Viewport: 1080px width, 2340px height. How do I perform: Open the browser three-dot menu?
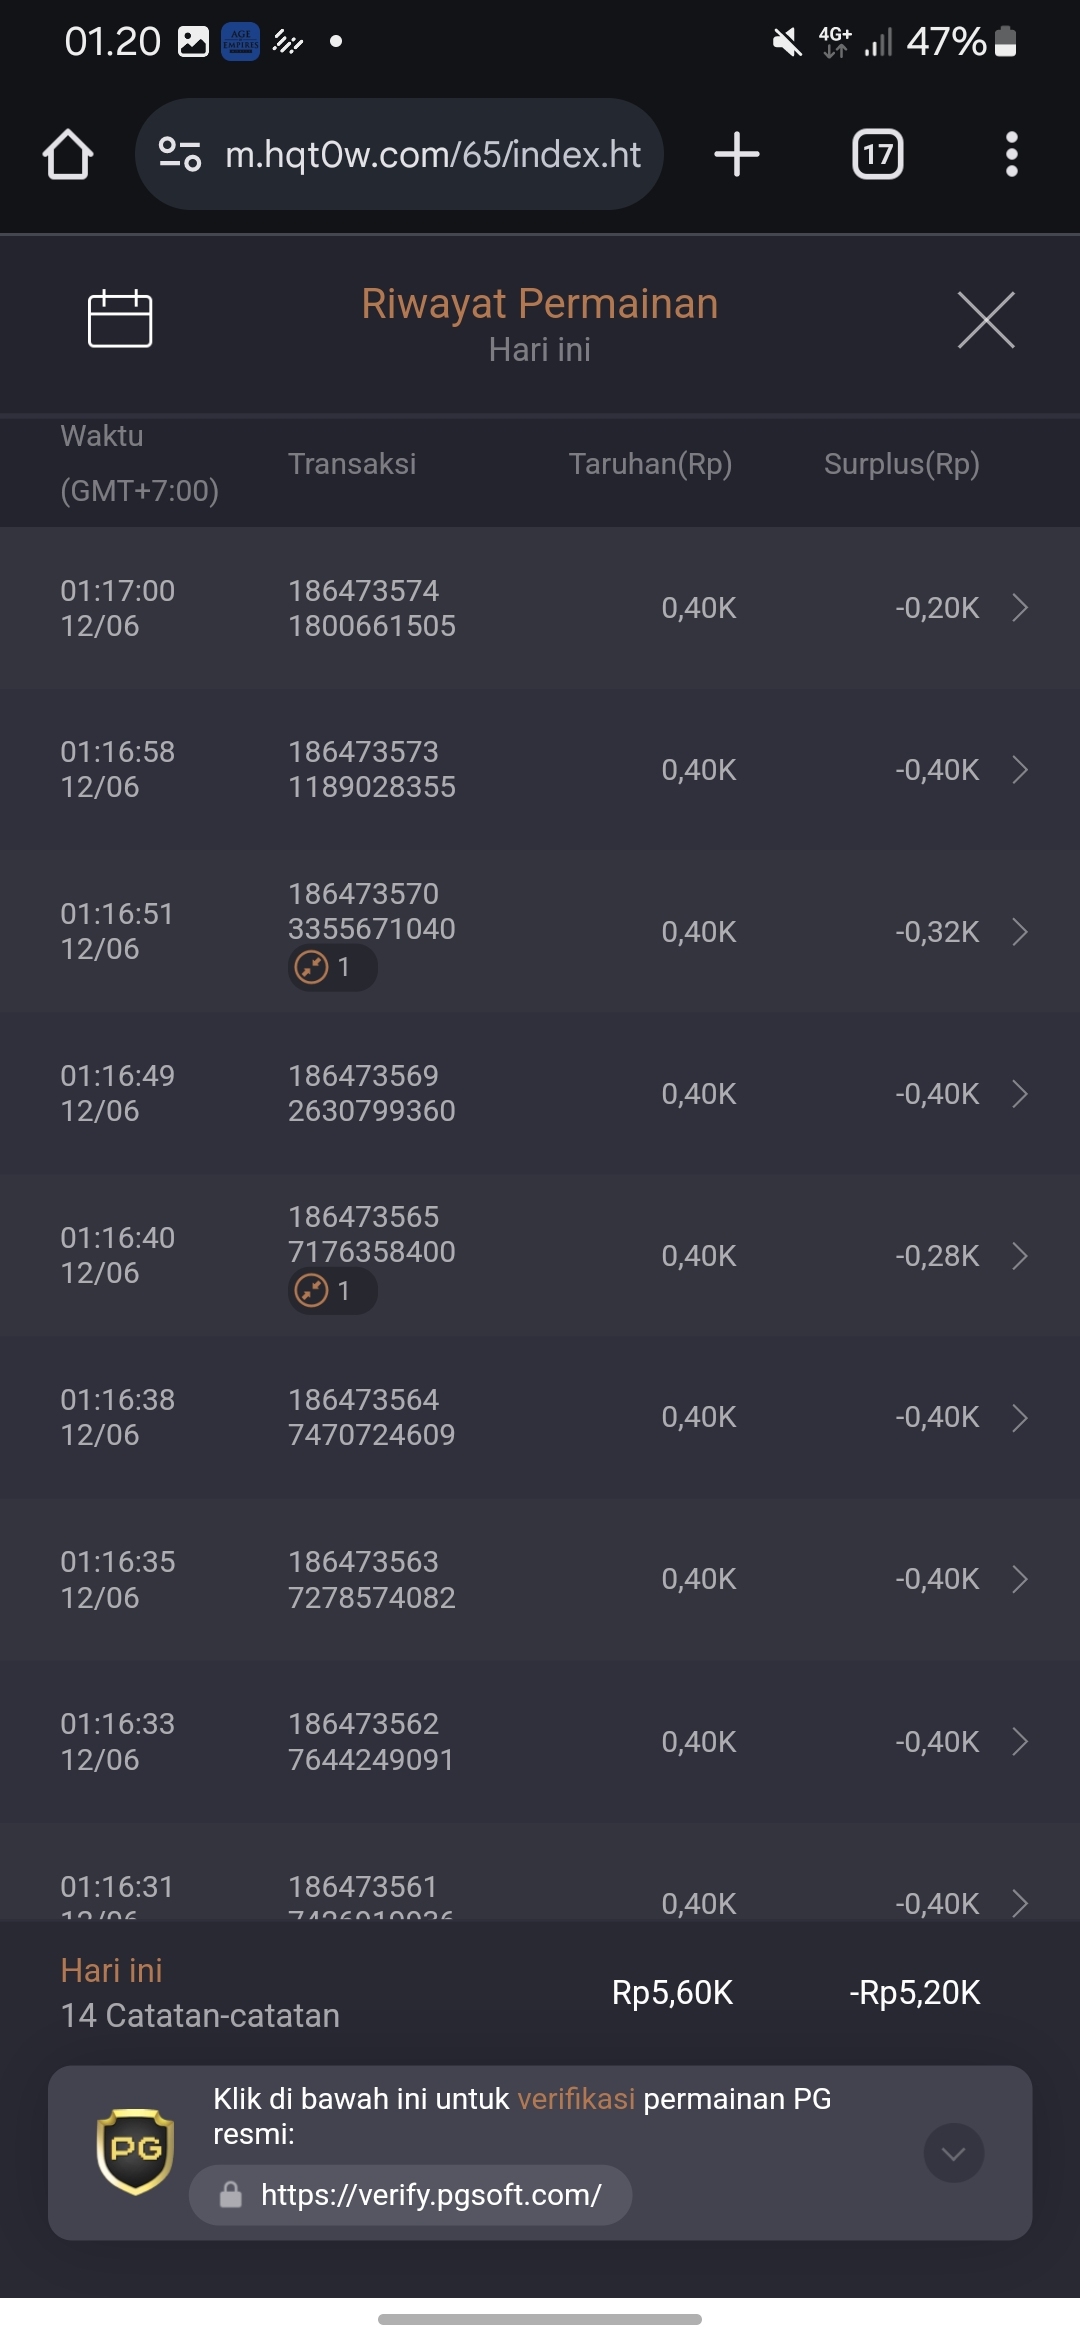point(1011,155)
